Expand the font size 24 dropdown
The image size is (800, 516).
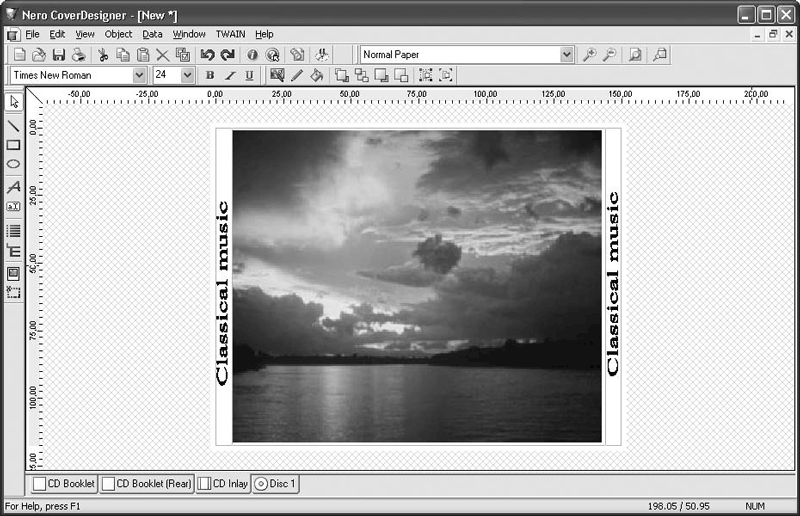(x=187, y=75)
